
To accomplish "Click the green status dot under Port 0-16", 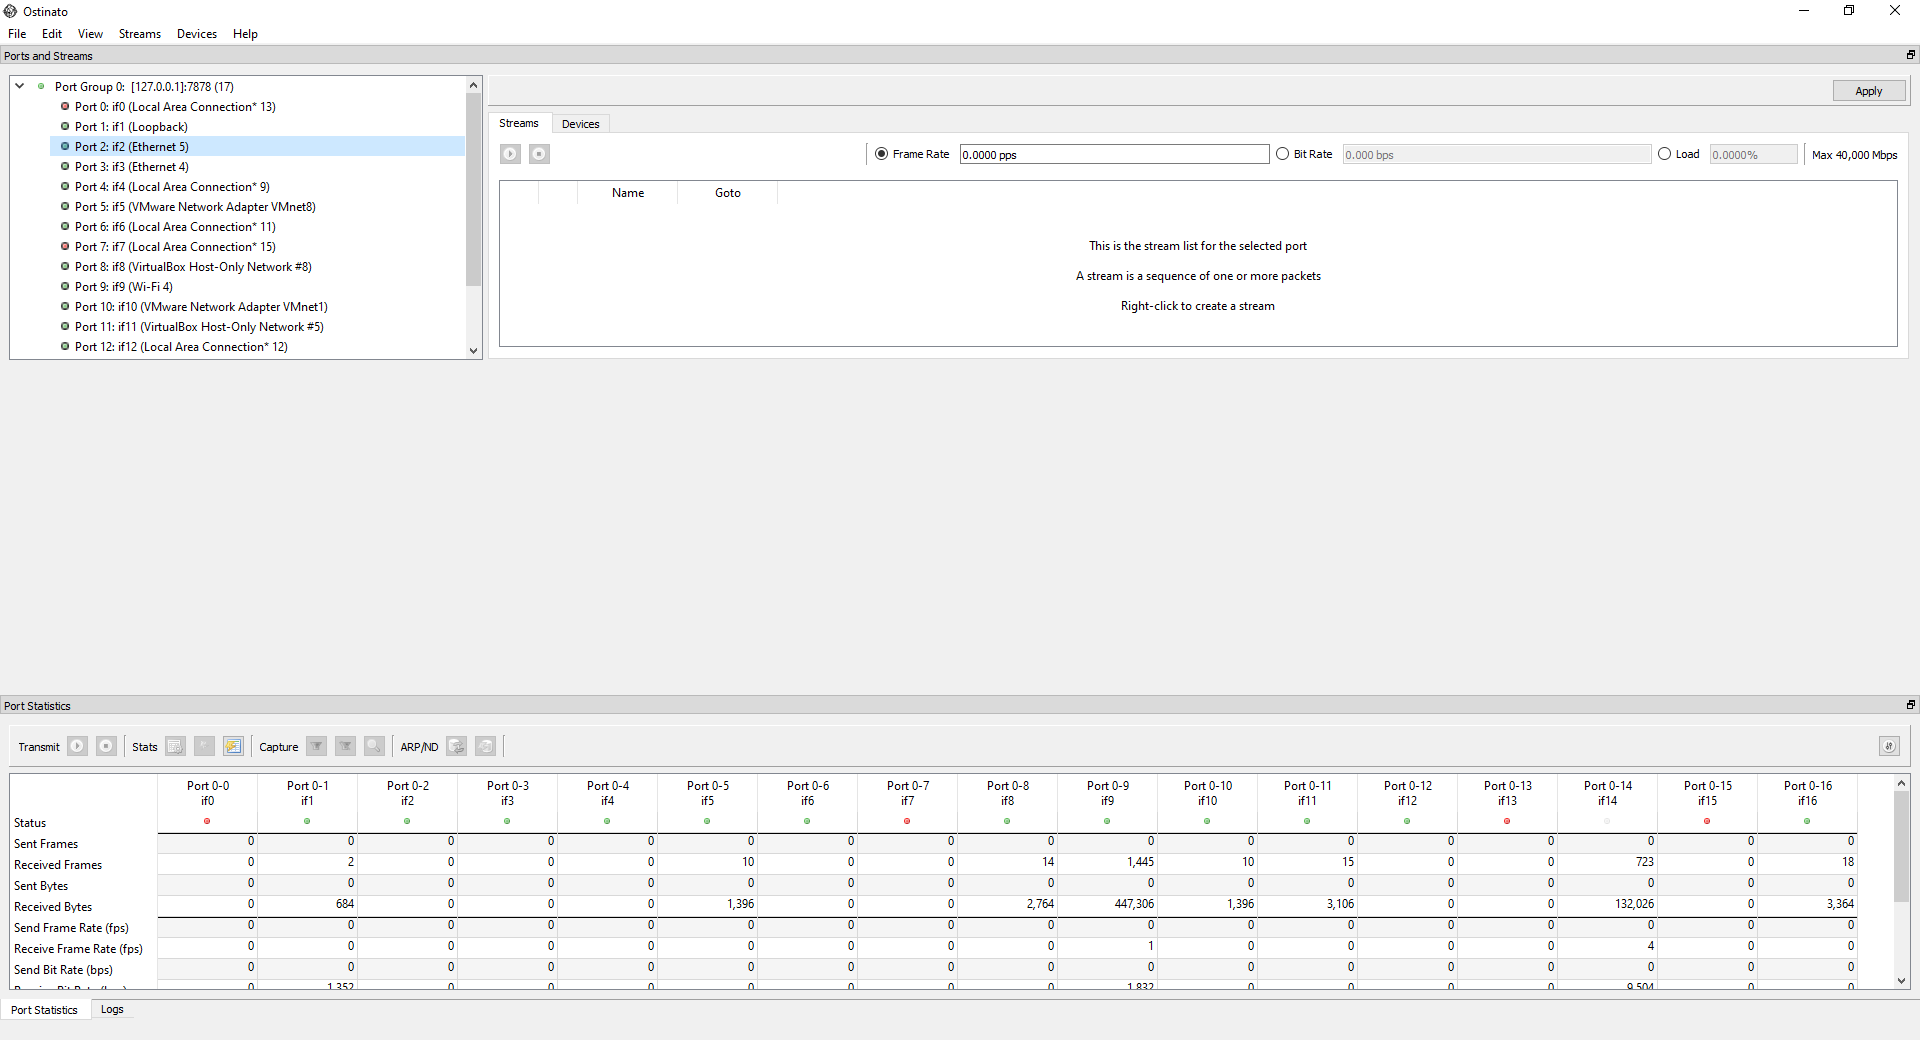I will point(1807,821).
